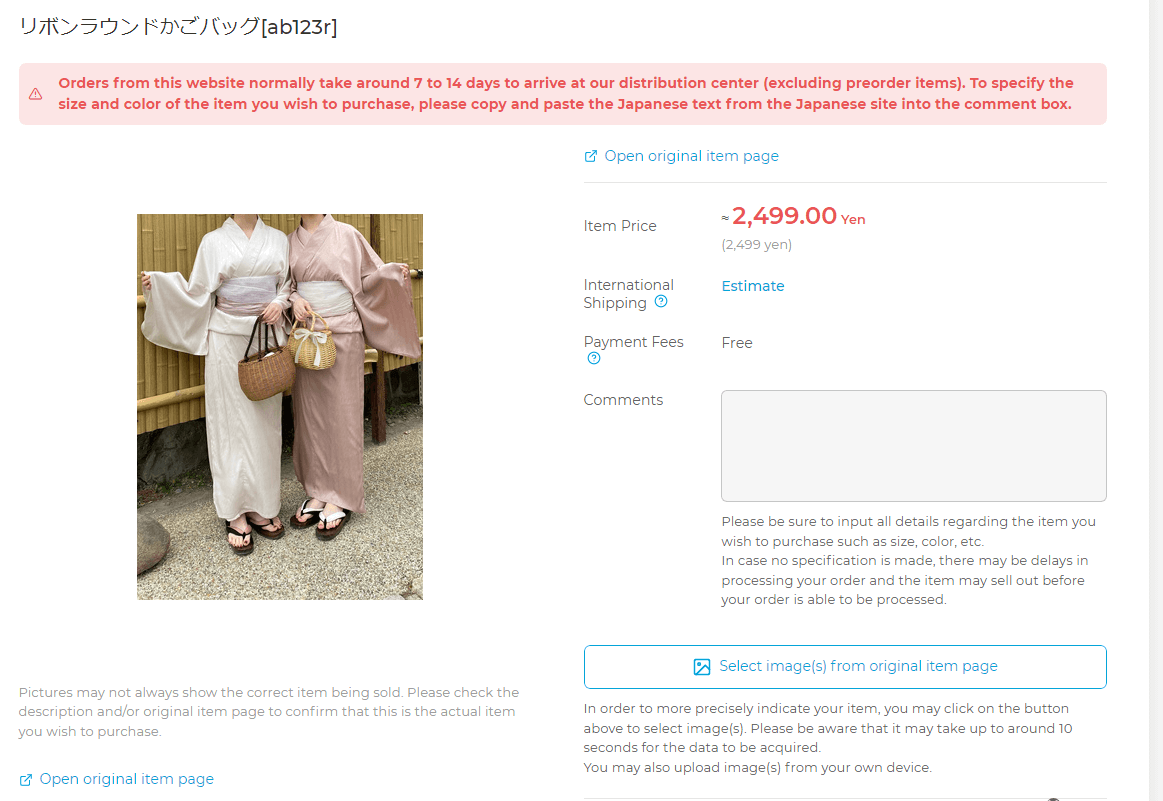This screenshot has height=801, width=1163.
Task: Click the grey (2,499 yen) original price text
Action: [x=757, y=245]
